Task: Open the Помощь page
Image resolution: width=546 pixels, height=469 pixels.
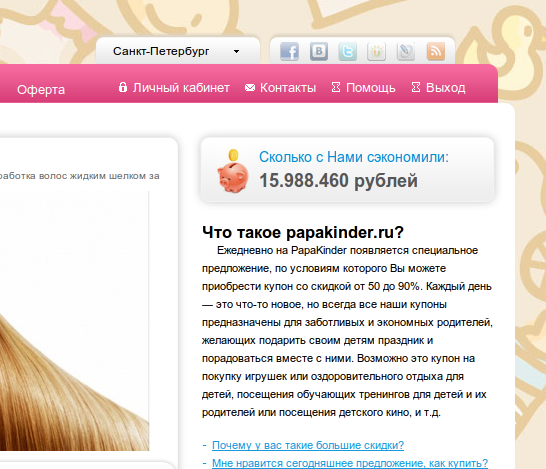Action: tap(370, 88)
